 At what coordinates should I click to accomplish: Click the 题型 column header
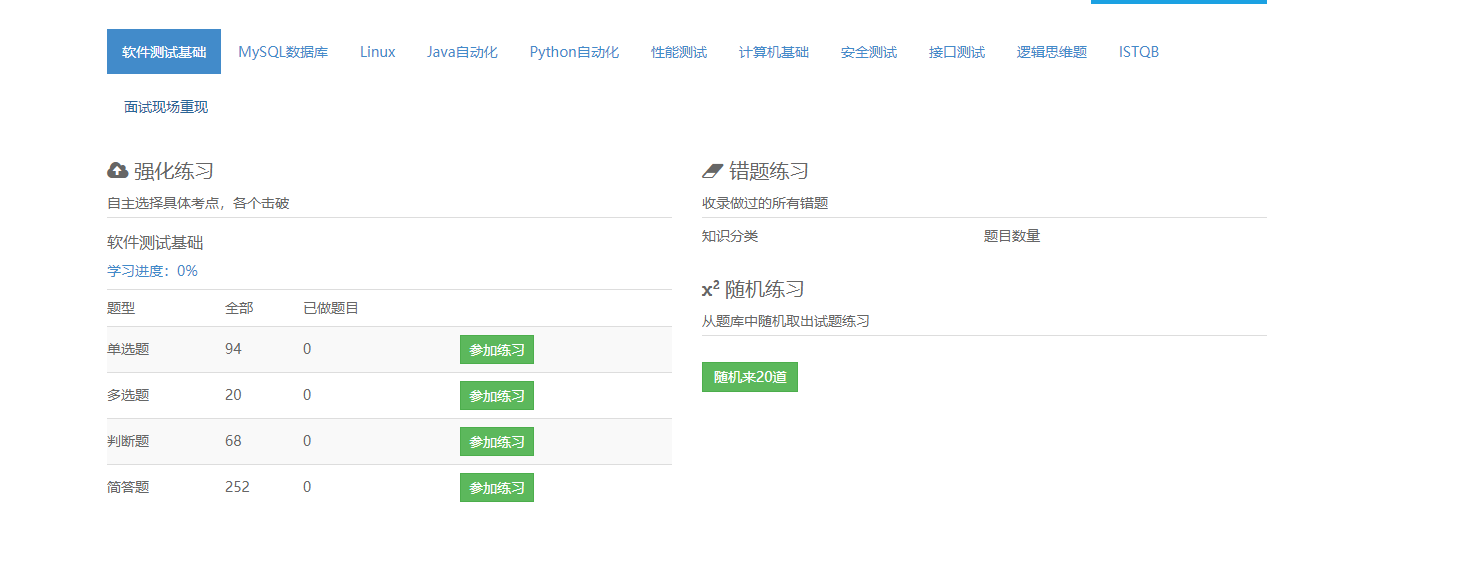tap(121, 308)
